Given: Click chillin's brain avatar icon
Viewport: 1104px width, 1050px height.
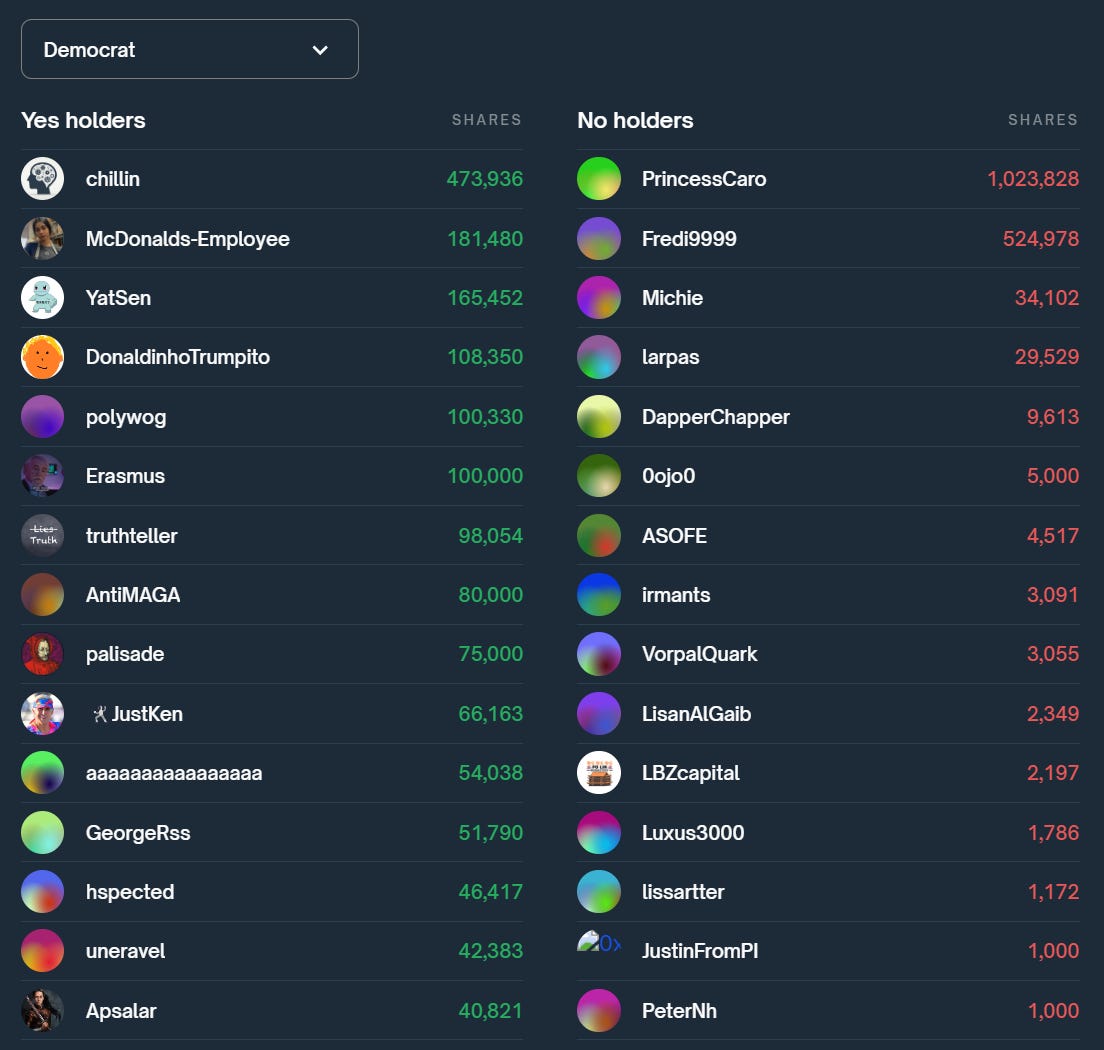Looking at the screenshot, I should point(42,178).
